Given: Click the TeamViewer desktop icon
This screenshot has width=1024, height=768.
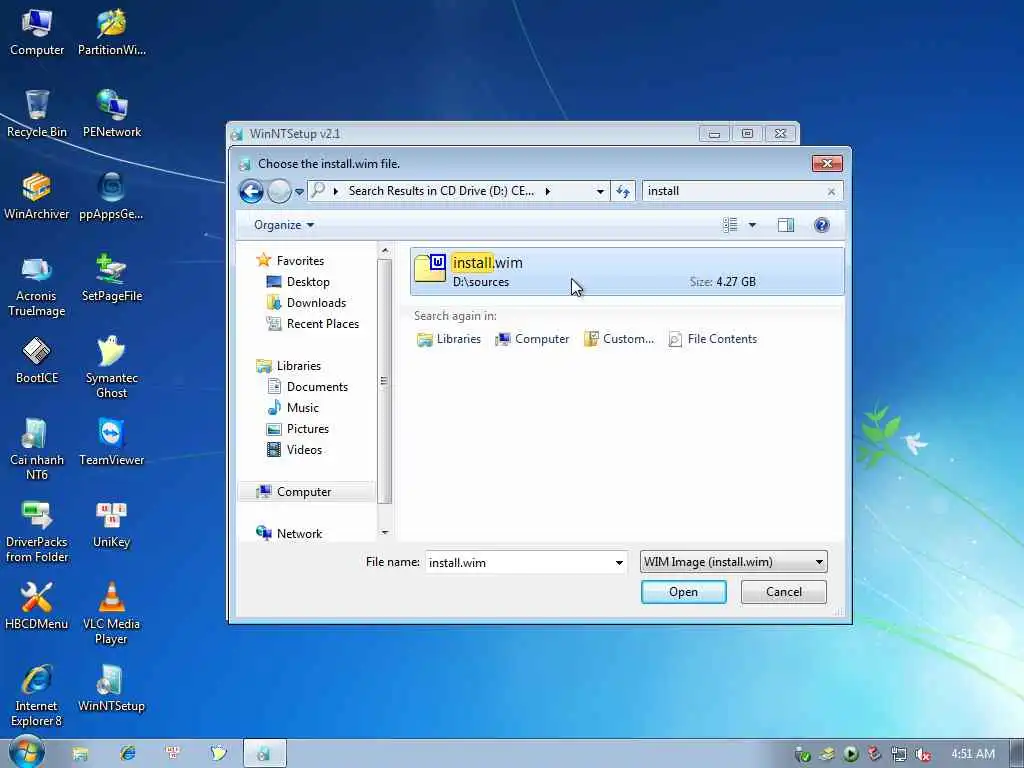Looking at the screenshot, I should [x=112, y=443].
